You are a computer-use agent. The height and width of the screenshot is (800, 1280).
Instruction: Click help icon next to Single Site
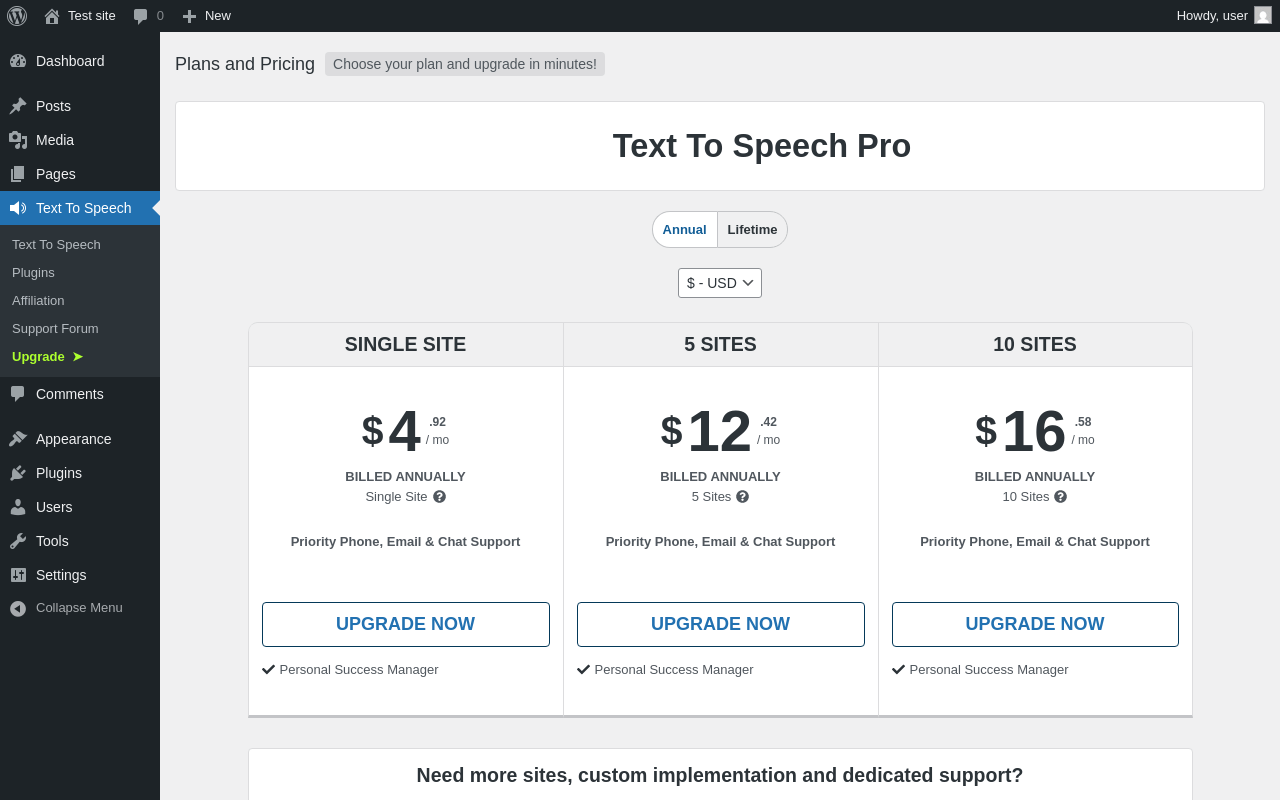(x=439, y=497)
